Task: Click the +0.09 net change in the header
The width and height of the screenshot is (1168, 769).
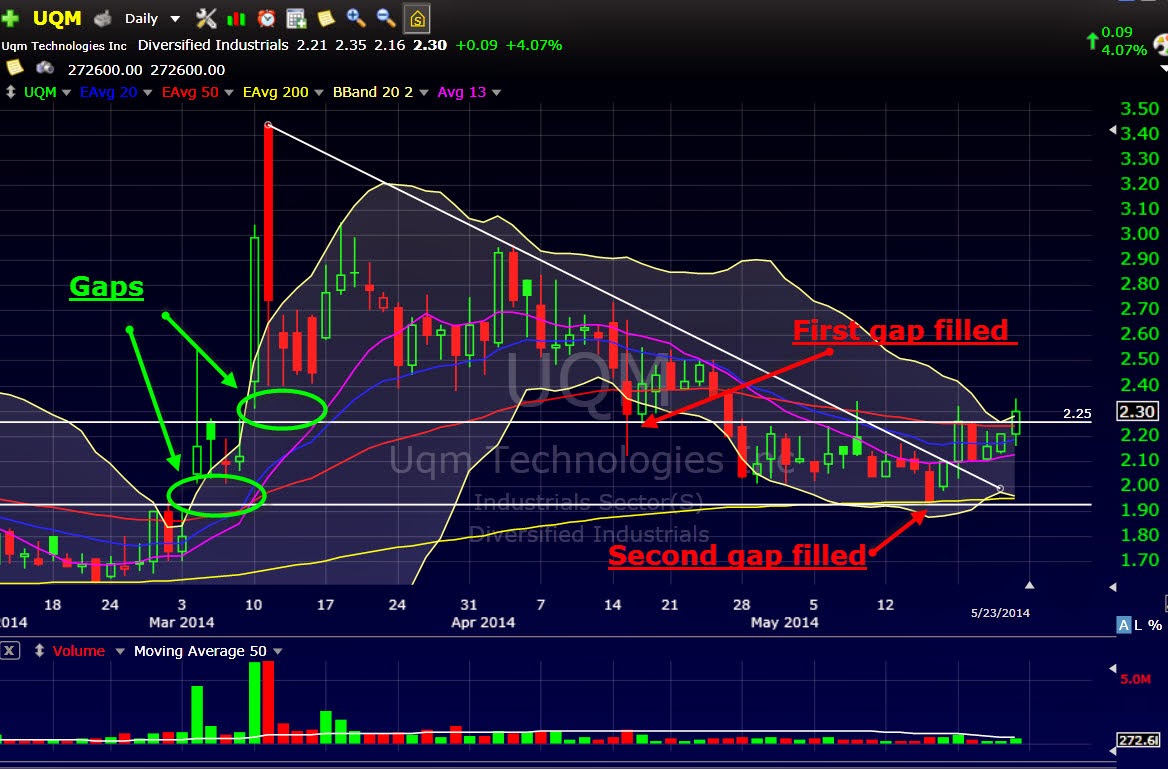Action: (476, 45)
